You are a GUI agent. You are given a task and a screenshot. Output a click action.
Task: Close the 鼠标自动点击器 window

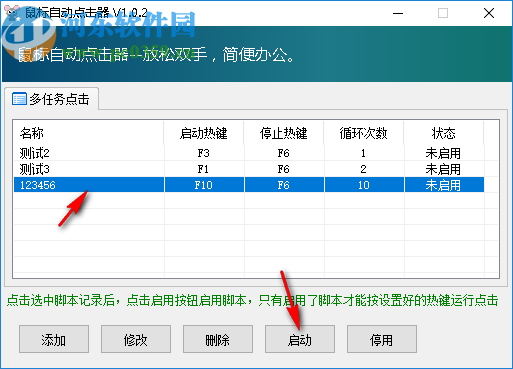[489, 13]
